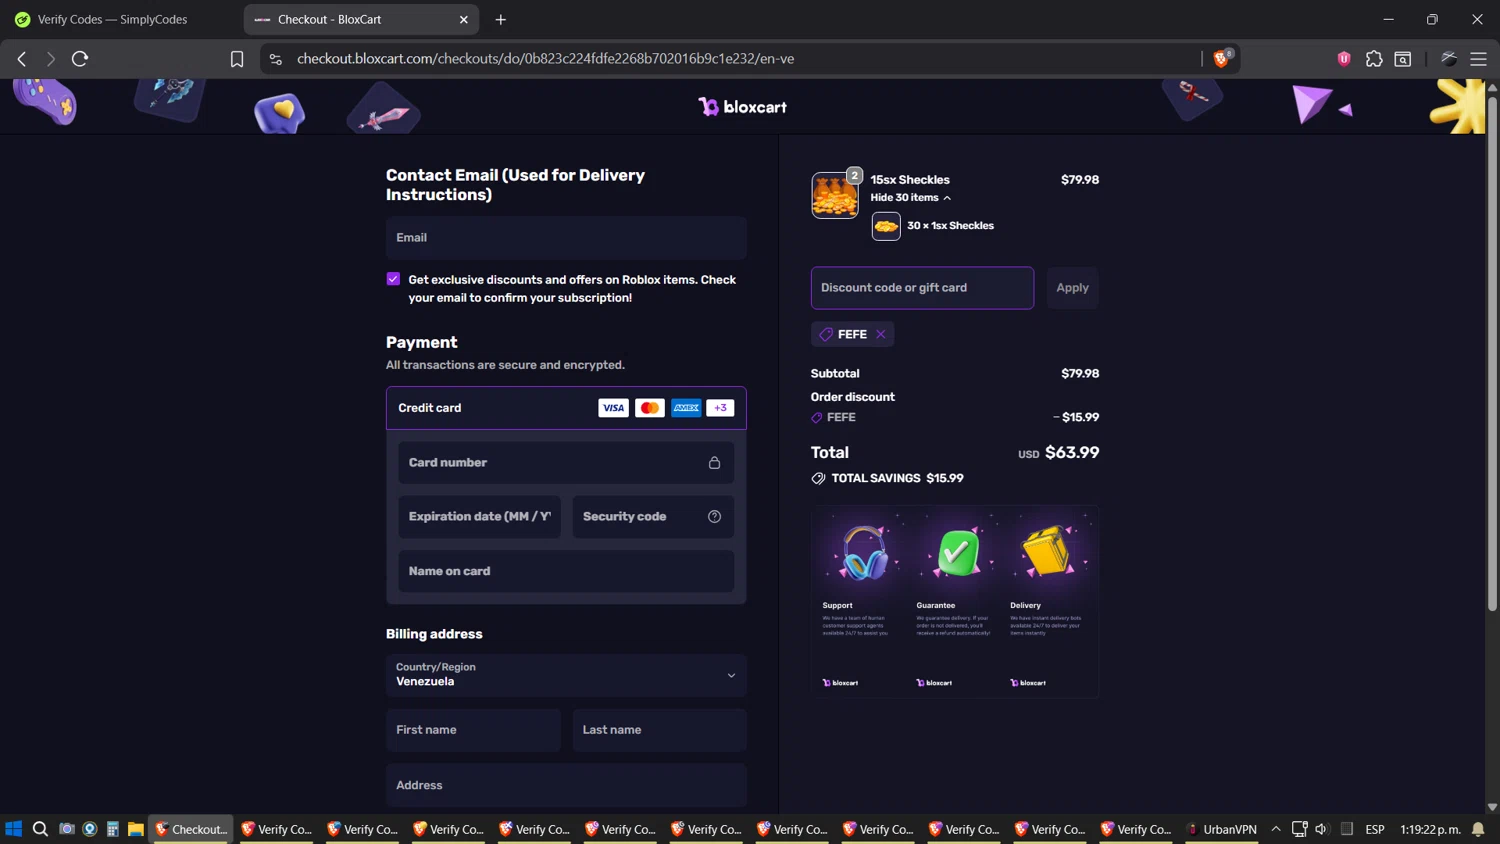
Task: Focus the Name on card field
Action: coord(566,571)
